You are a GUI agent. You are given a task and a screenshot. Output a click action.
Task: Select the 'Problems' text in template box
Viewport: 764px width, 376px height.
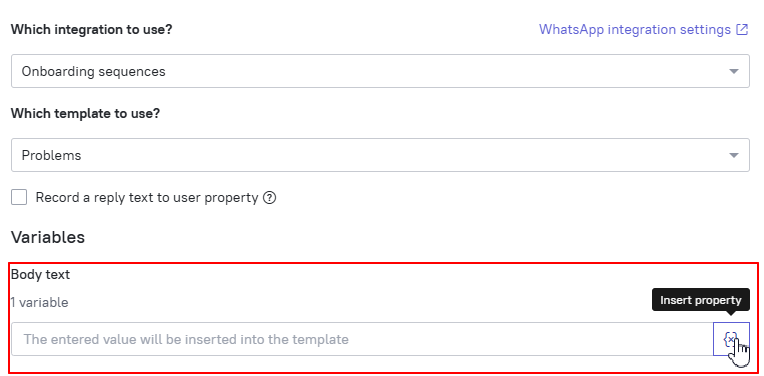tap(52, 155)
